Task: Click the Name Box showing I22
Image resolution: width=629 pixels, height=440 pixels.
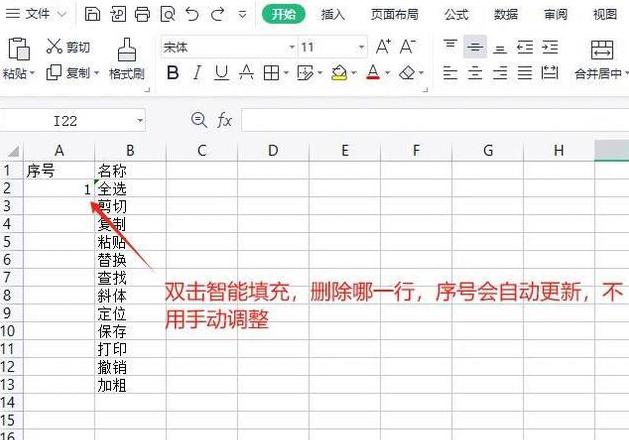Action: (x=65, y=120)
